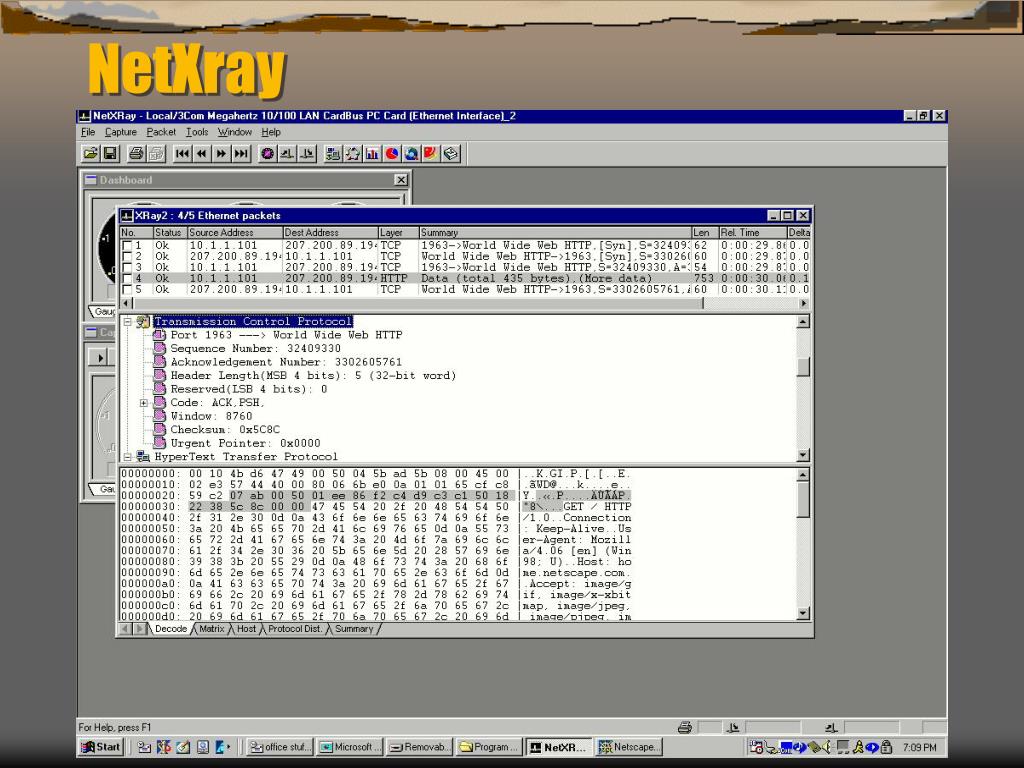The height and width of the screenshot is (768, 1024).
Task: Open the Packet menu
Action: click(161, 132)
